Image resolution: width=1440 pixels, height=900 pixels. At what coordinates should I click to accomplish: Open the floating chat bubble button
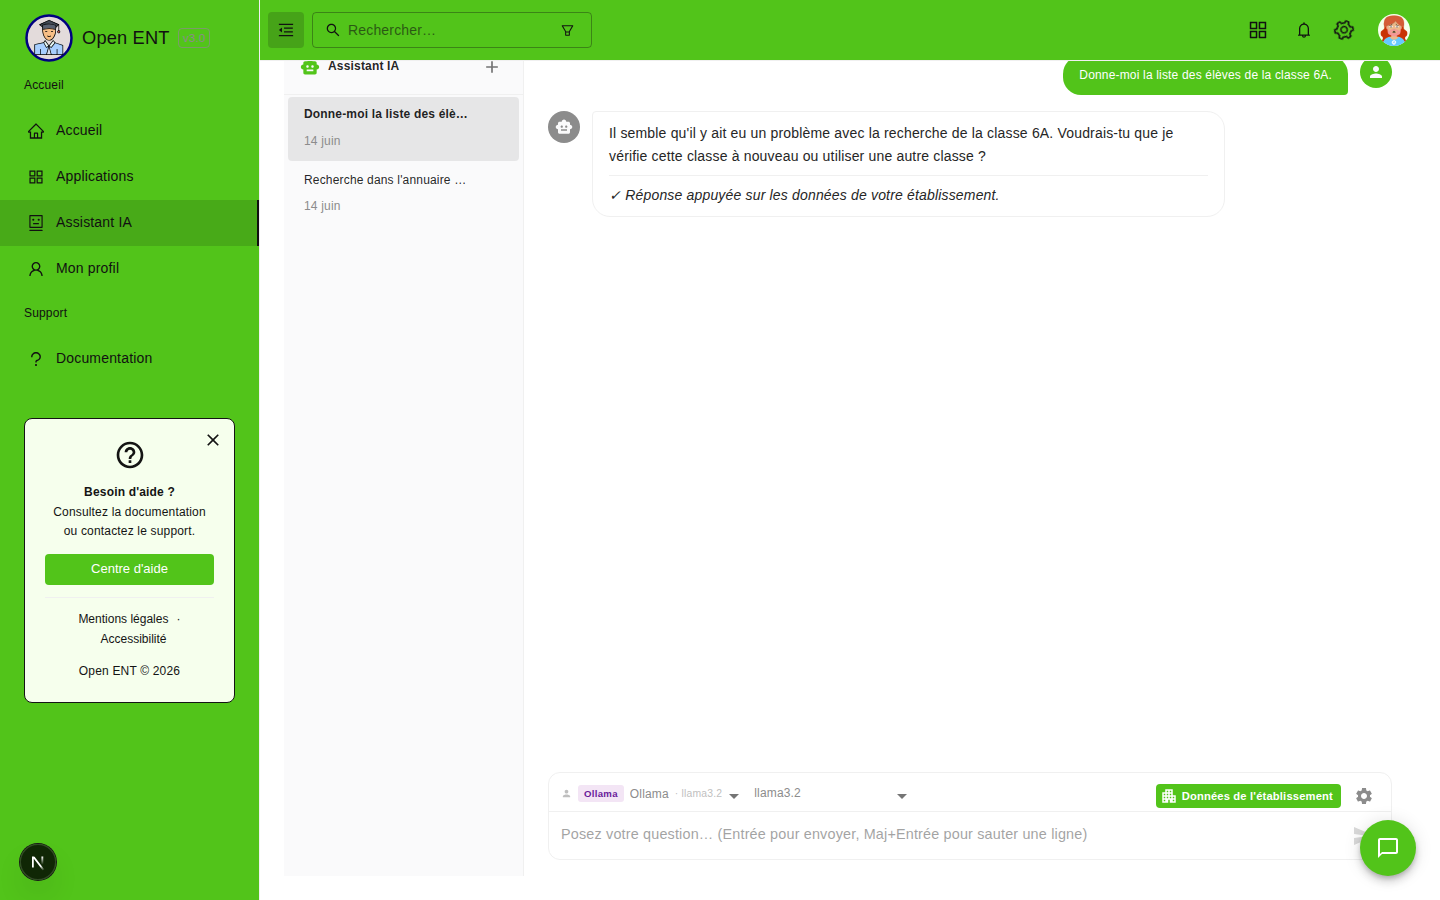pyautogui.click(x=1388, y=848)
